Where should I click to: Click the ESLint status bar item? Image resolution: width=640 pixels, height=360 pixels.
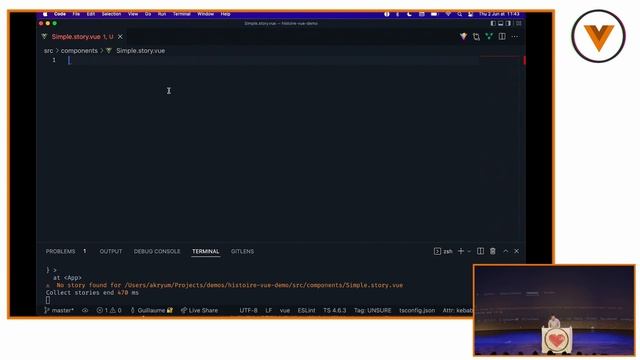[306, 311]
